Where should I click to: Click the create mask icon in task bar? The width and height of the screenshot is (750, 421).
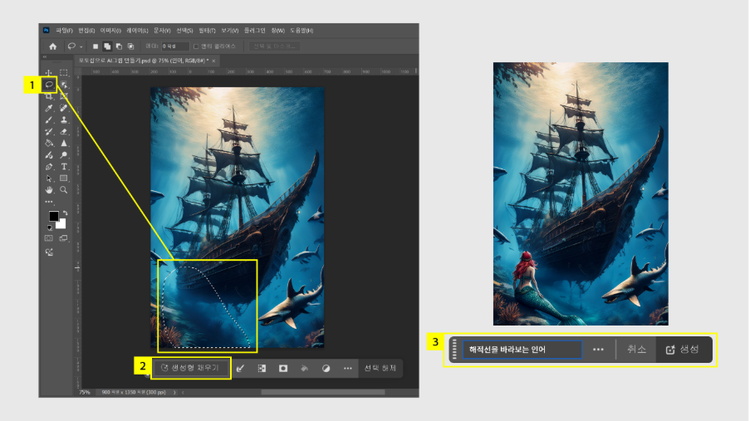pos(283,368)
